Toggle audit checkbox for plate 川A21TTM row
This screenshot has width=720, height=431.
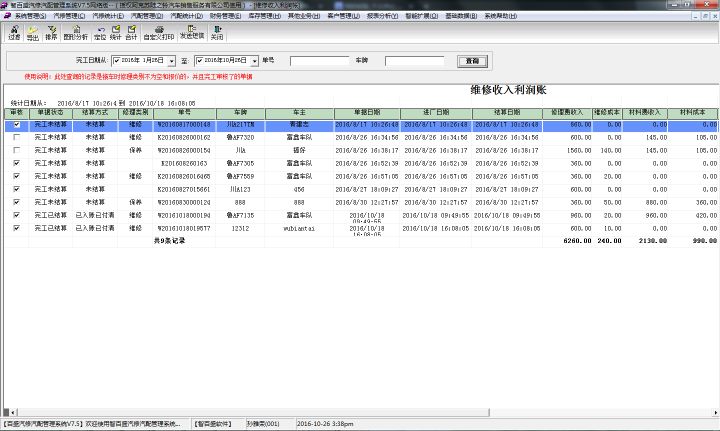tap(17, 124)
